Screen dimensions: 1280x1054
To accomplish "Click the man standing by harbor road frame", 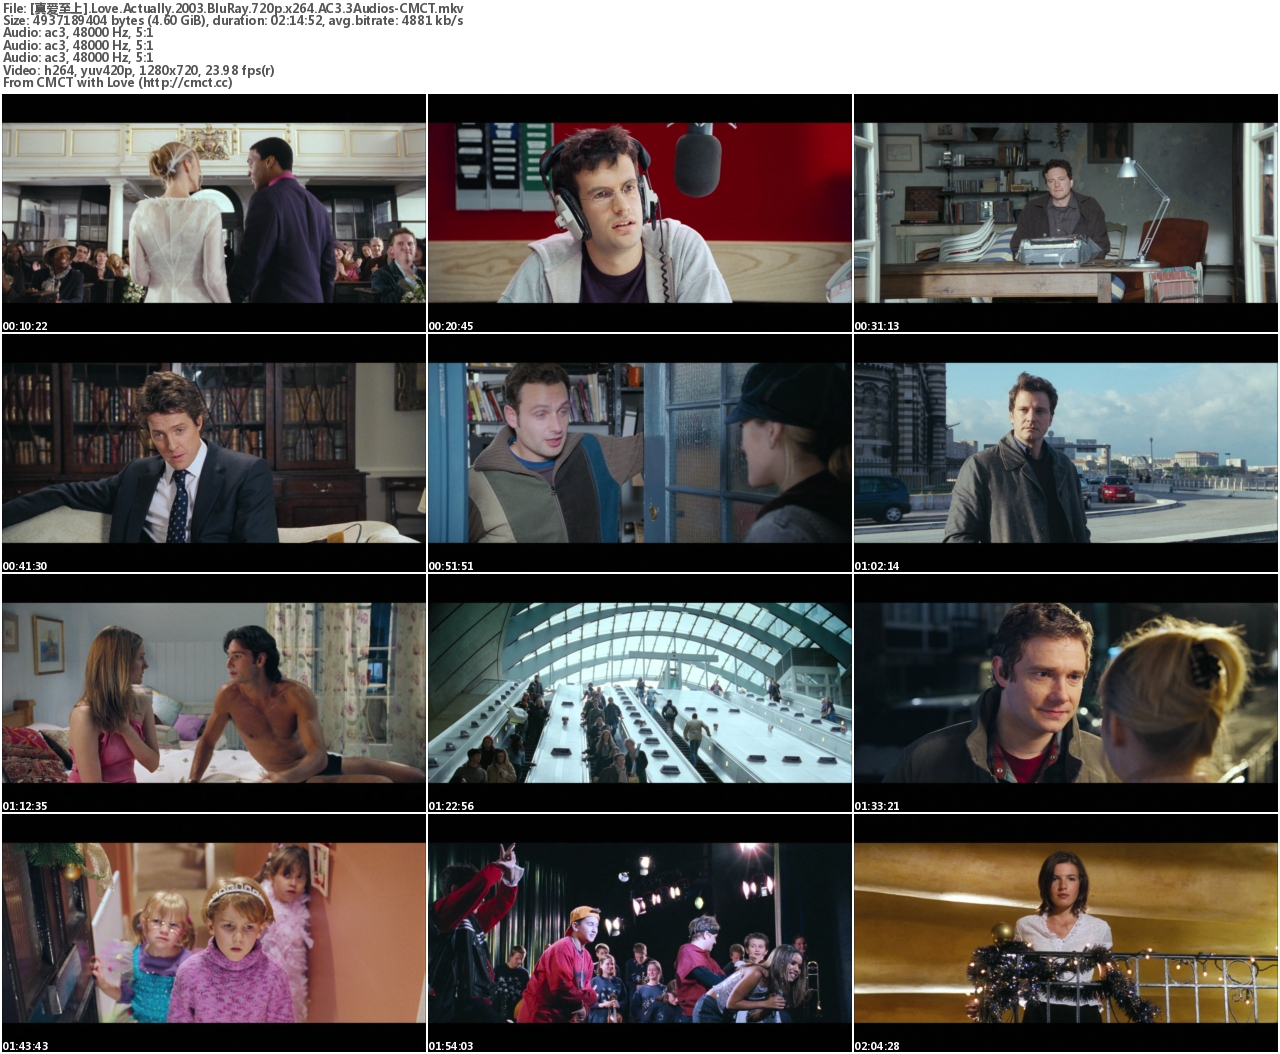I will pos(1065,452).
